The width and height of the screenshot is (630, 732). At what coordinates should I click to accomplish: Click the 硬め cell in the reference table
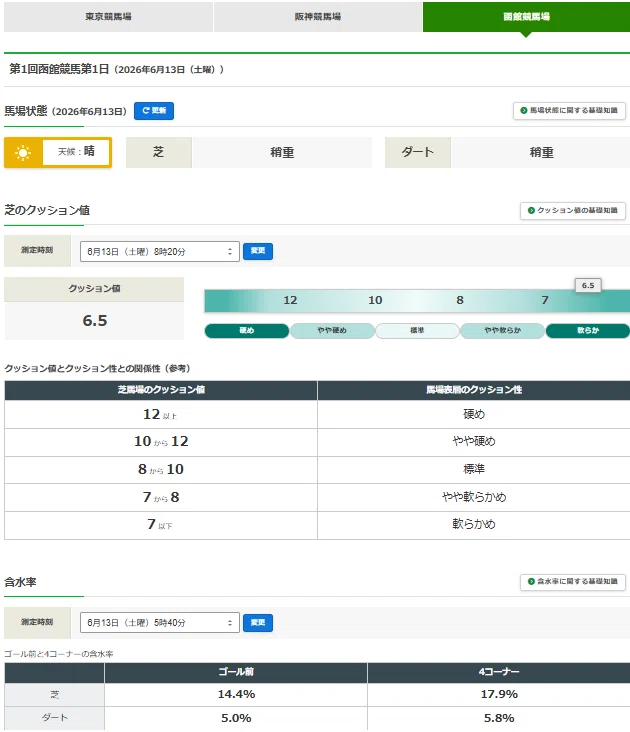[474, 415]
